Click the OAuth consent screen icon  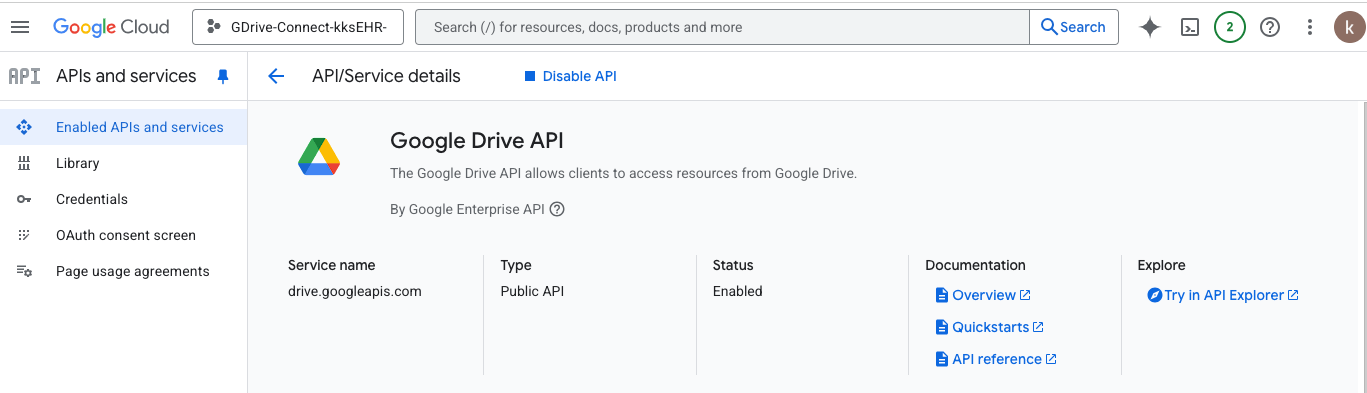click(x=24, y=235)
